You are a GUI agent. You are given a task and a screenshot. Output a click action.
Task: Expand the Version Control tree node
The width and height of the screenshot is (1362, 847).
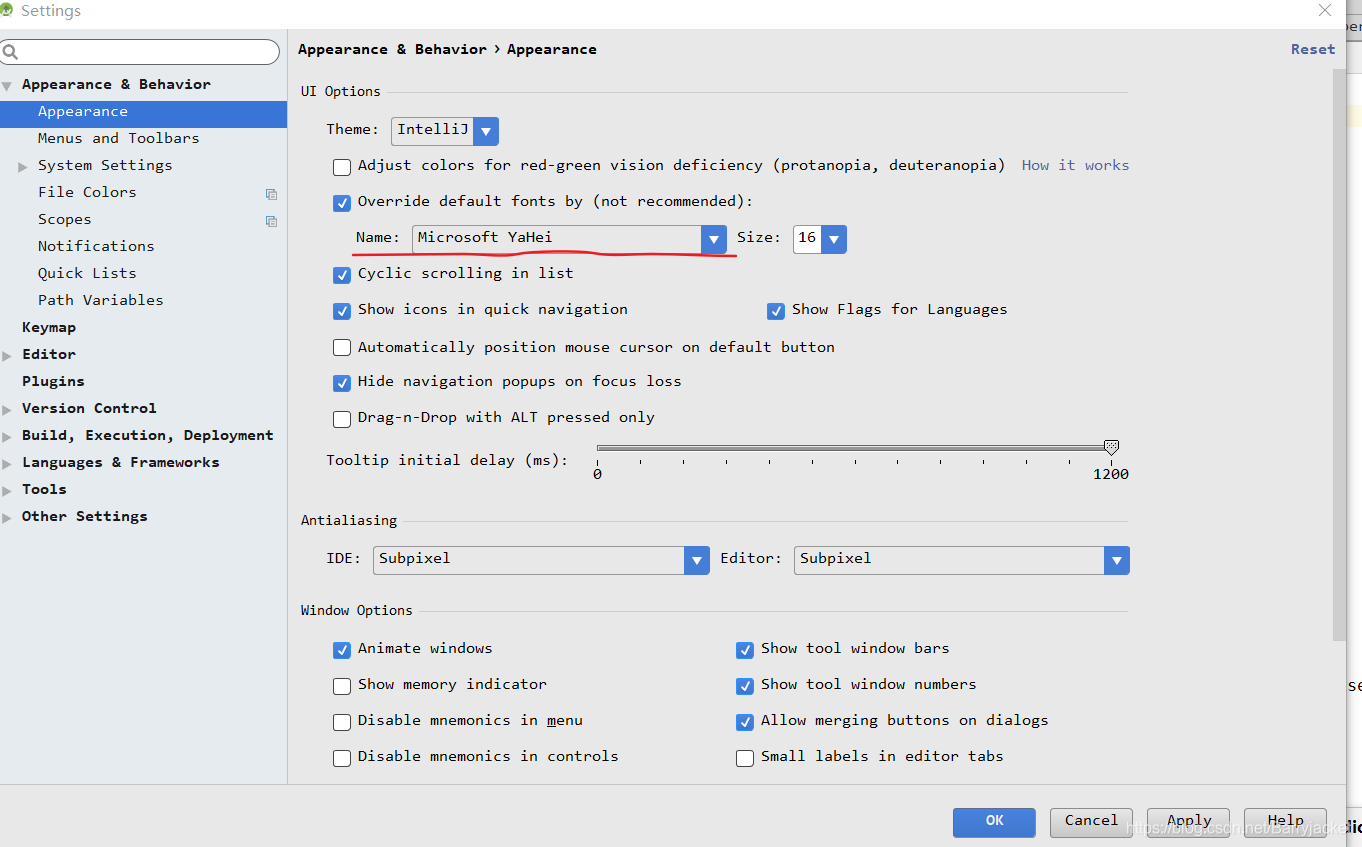point(7,410)
